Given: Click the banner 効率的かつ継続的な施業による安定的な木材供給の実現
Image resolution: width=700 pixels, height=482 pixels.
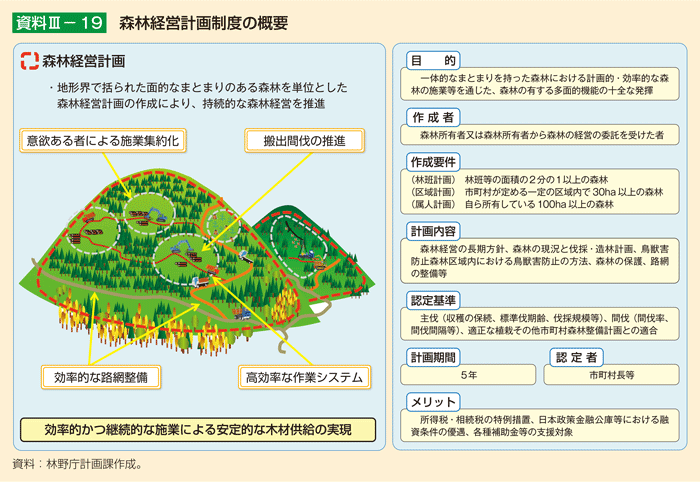Looking at the screenshot, I should point(198,430).
